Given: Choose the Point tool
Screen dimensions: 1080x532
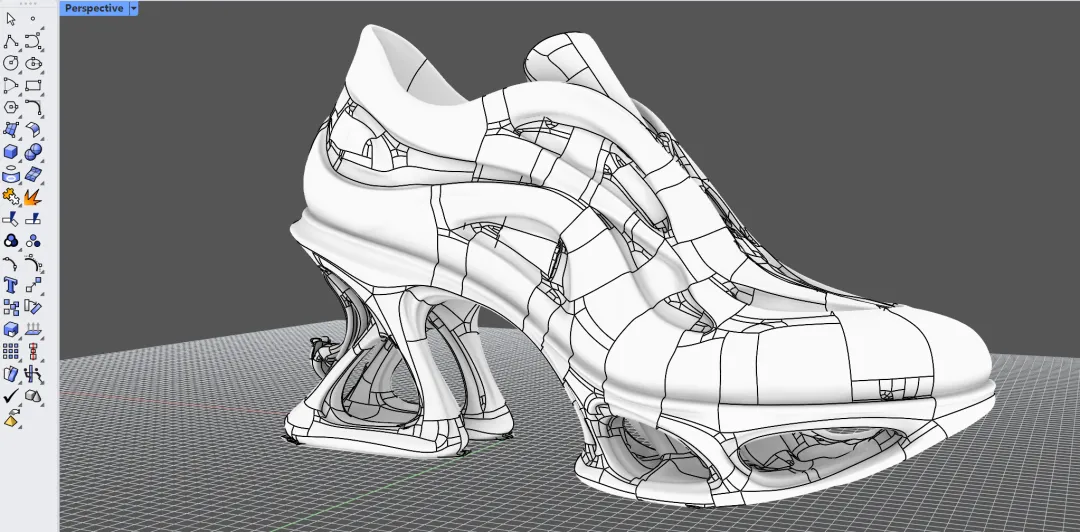Looking at the screenshot, I should pyautogui.click(x=33, y=19).
